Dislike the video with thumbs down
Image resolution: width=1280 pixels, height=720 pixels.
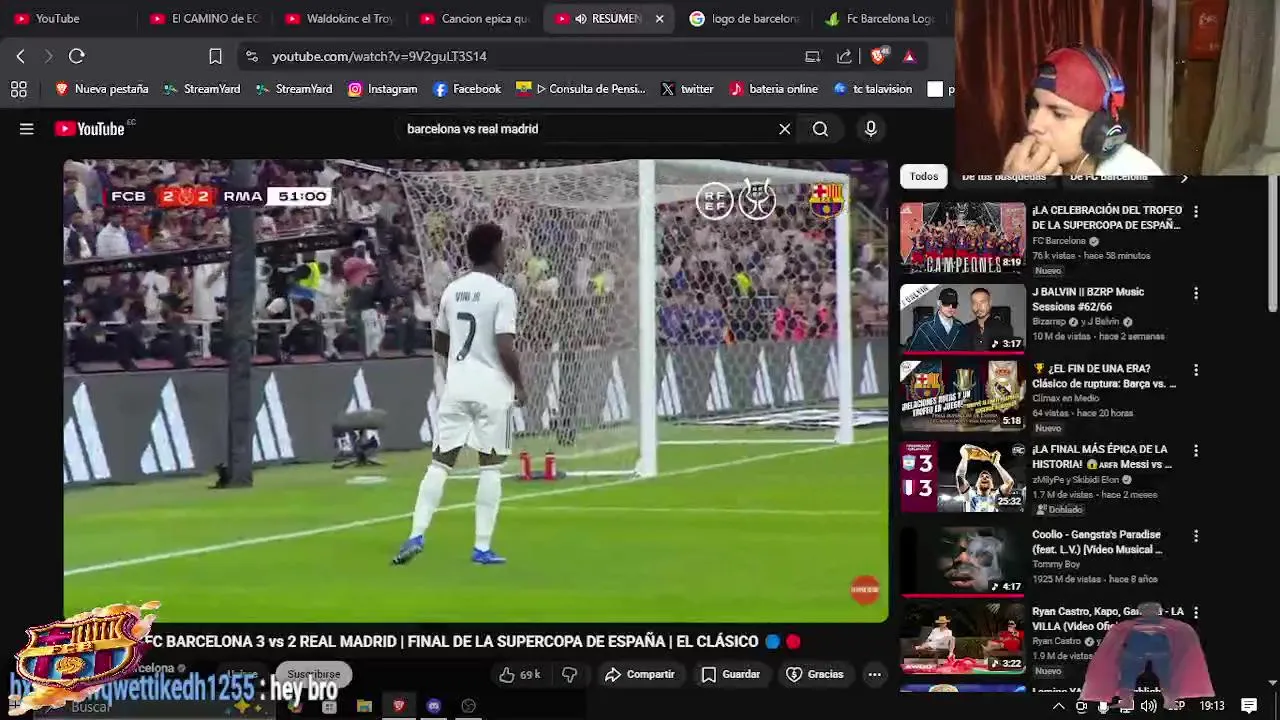[x=569, y=675]
